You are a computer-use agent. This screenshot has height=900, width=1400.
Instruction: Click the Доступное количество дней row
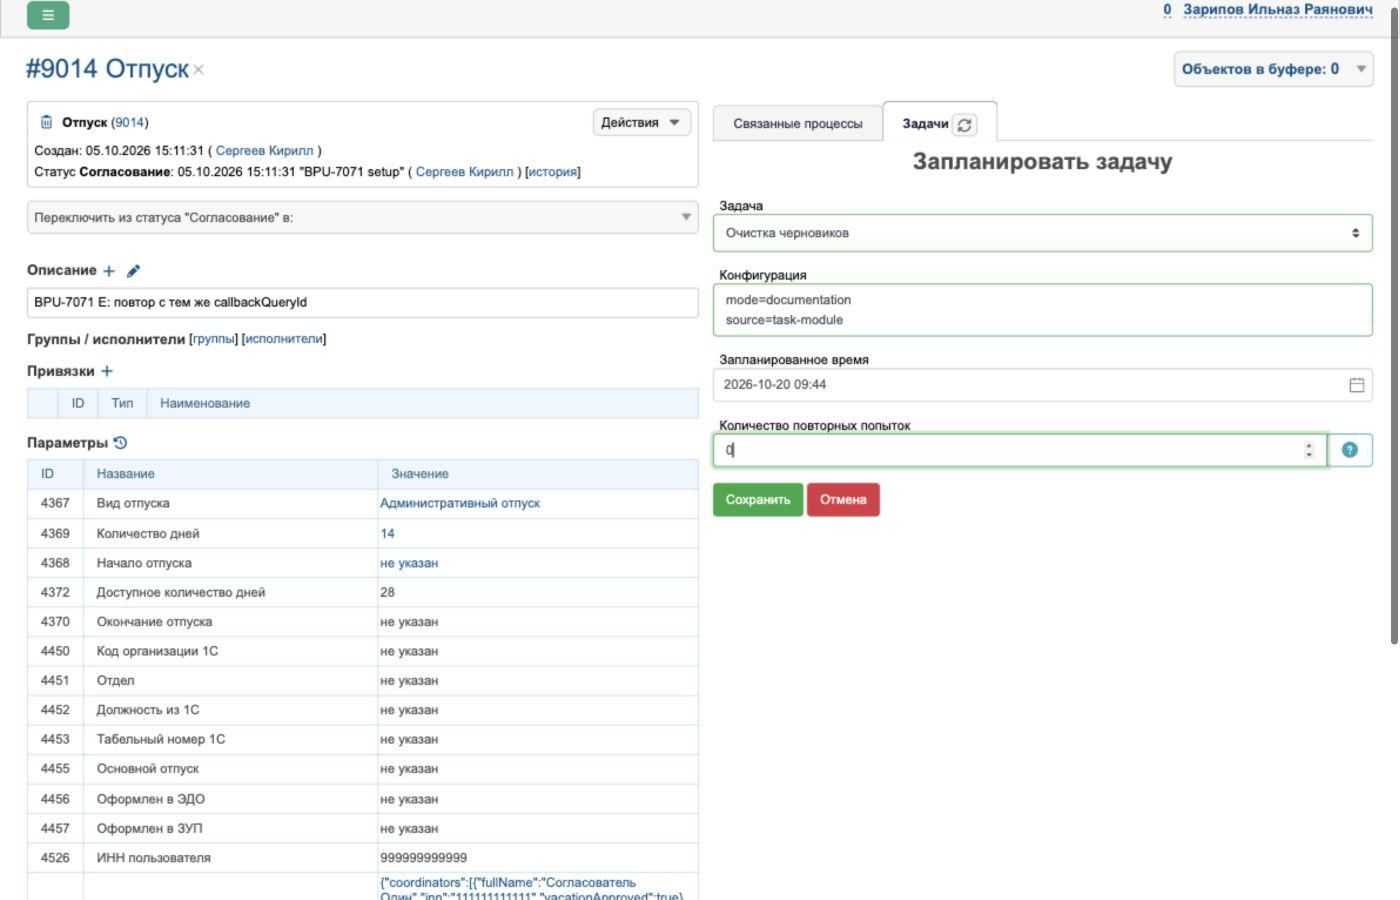pos(362,593)
